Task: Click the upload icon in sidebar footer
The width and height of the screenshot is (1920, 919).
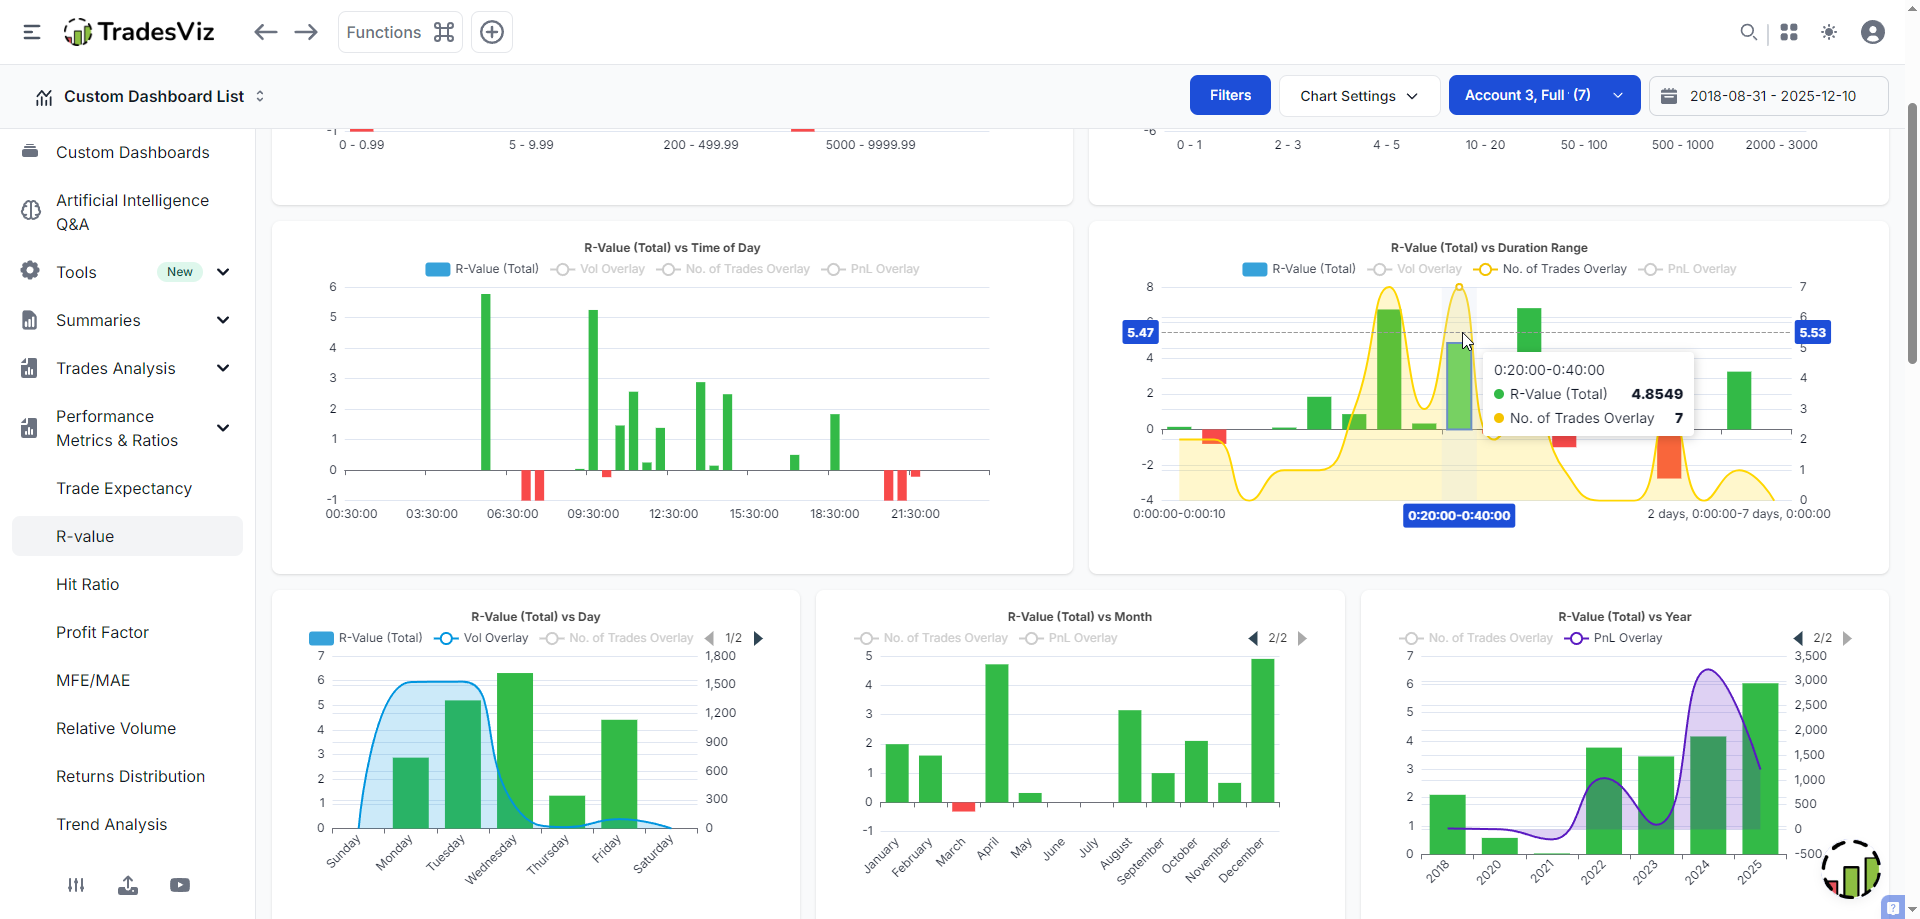Action: pos(128,885)
